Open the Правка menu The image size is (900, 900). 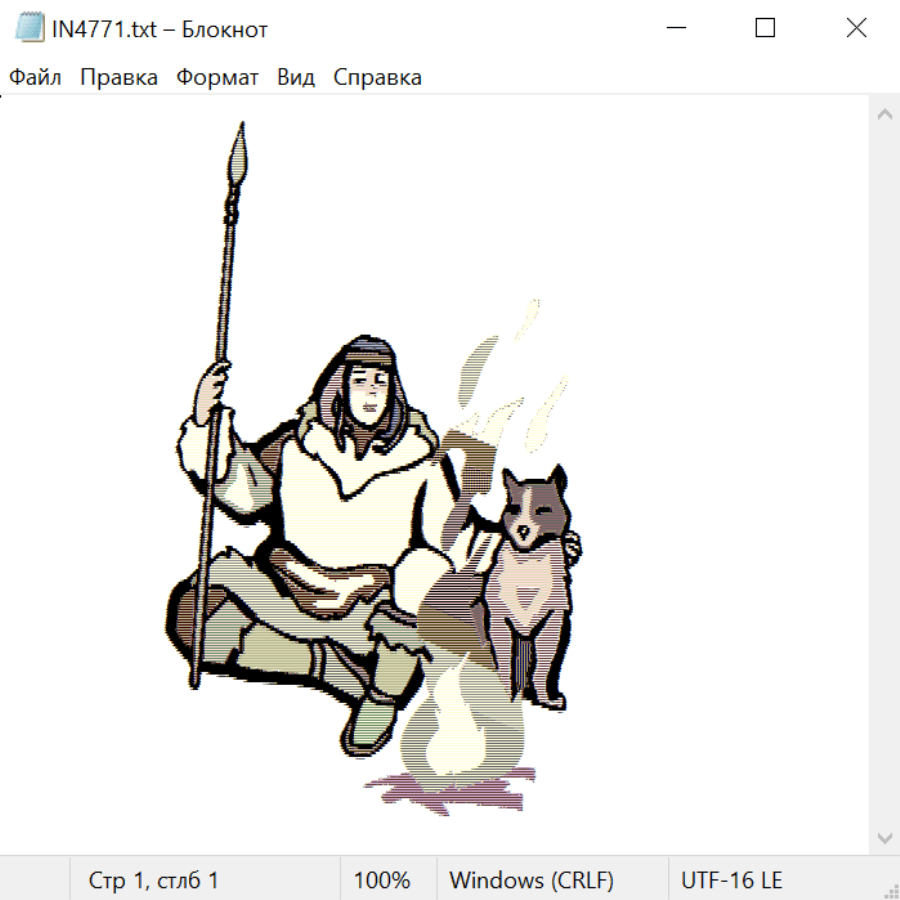tap(118, 78)
